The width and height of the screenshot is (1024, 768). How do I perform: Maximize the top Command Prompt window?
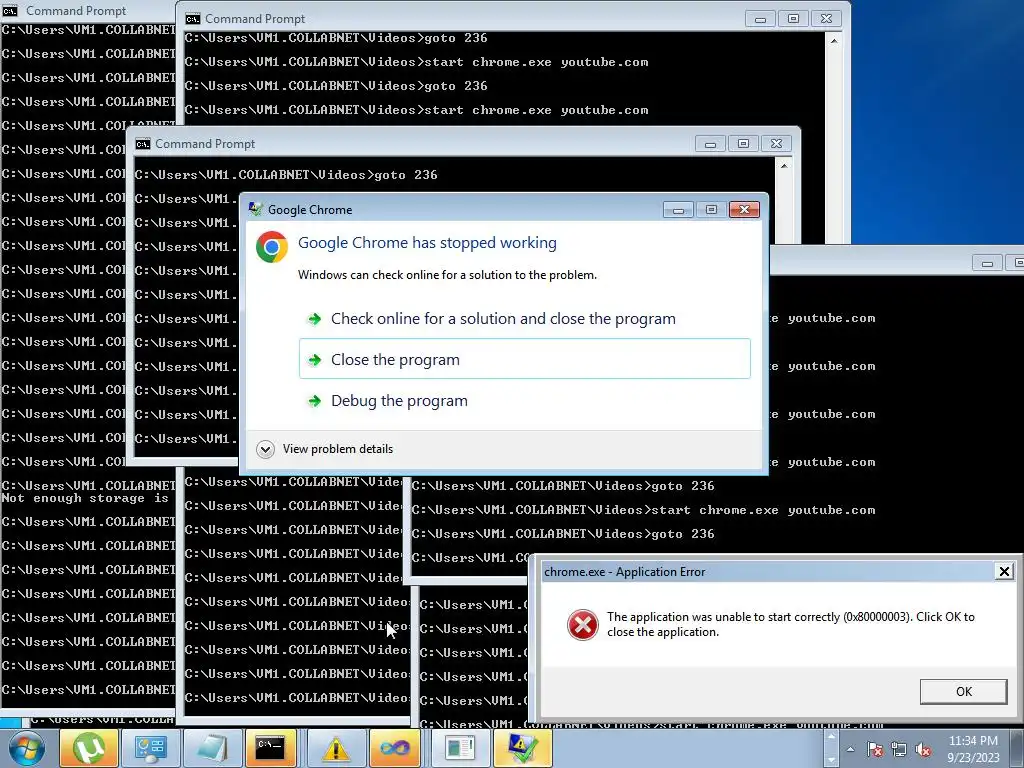click(793, 19)
